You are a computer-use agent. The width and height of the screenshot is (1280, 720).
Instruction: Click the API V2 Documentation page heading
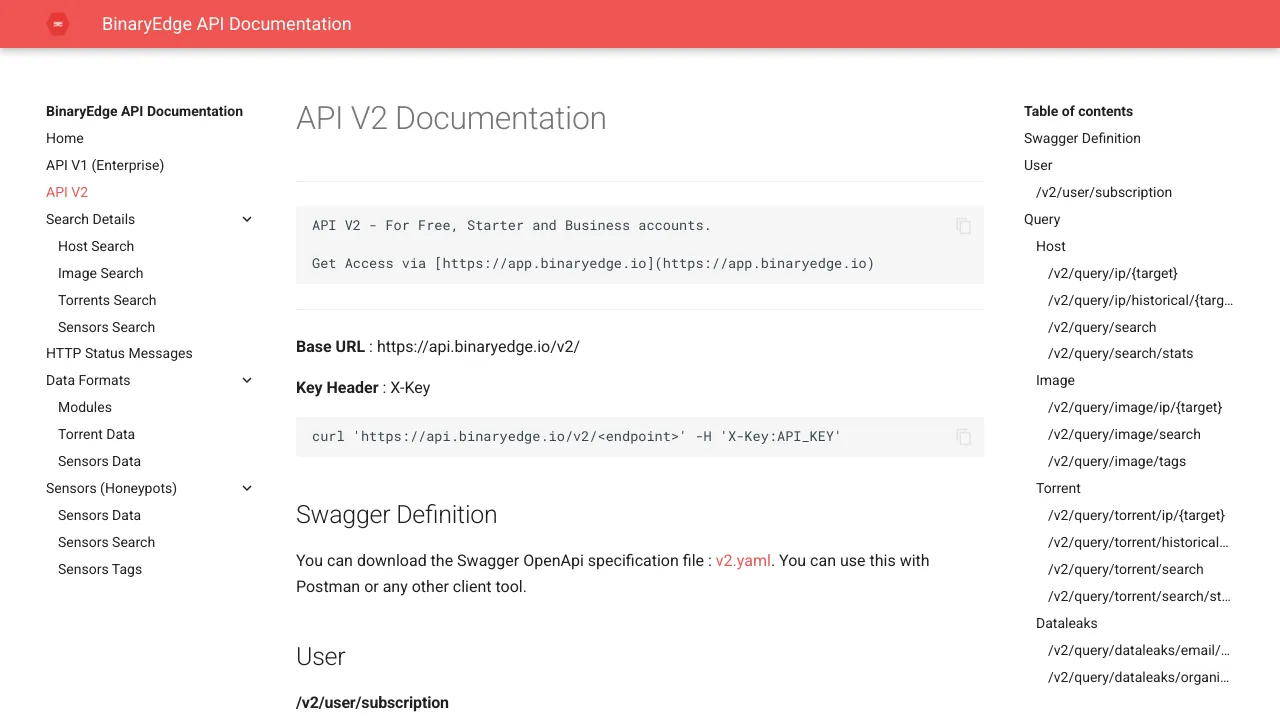tap(451, 118)
